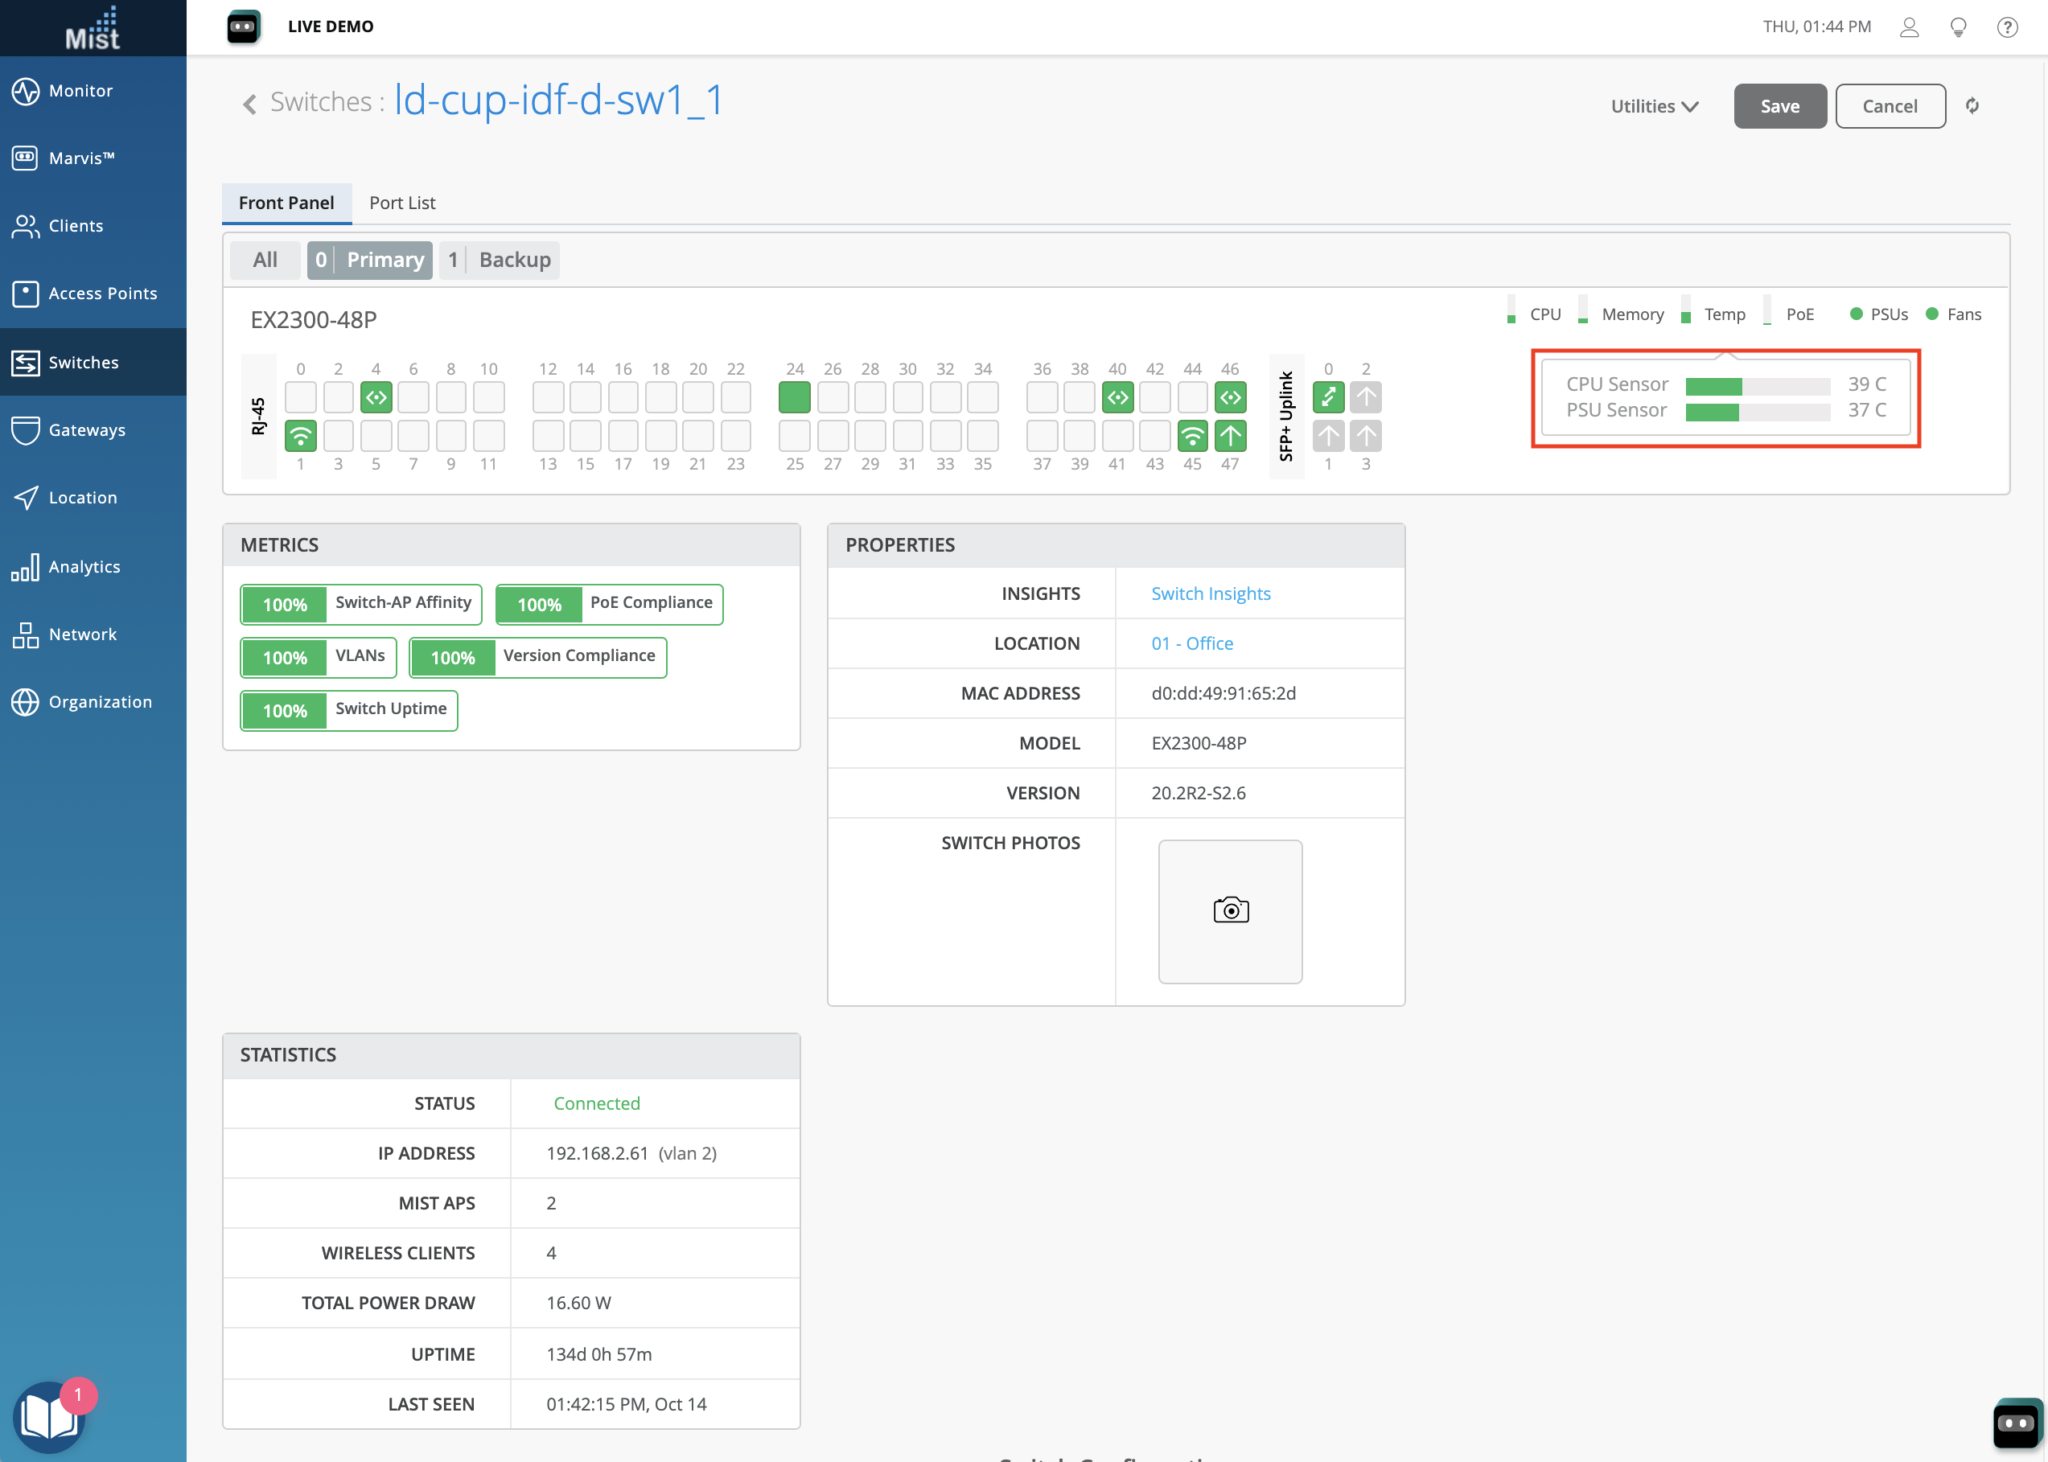Switch to the Port List tab
This screenshot has height=1462, width=2048.
402,203
